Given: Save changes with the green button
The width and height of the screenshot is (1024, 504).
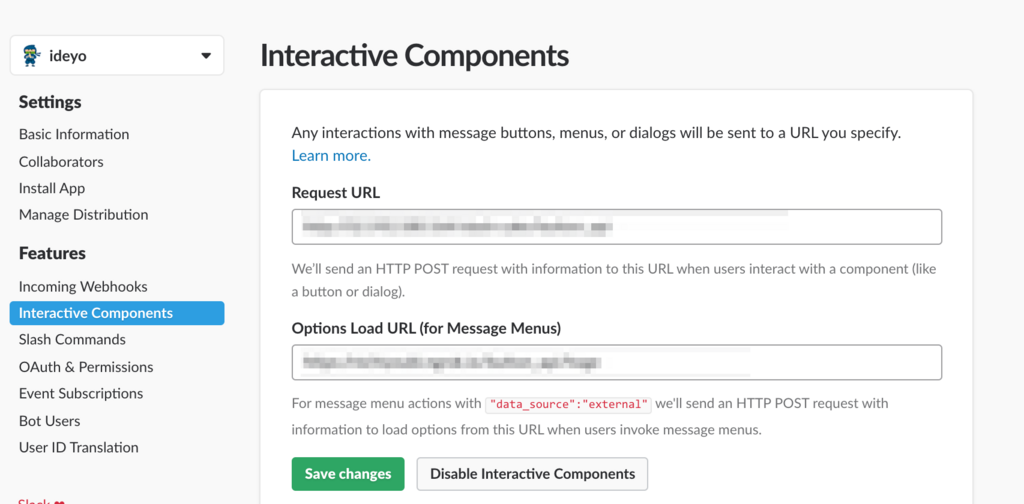Looking at the screenshot, I should coord(348,474).
